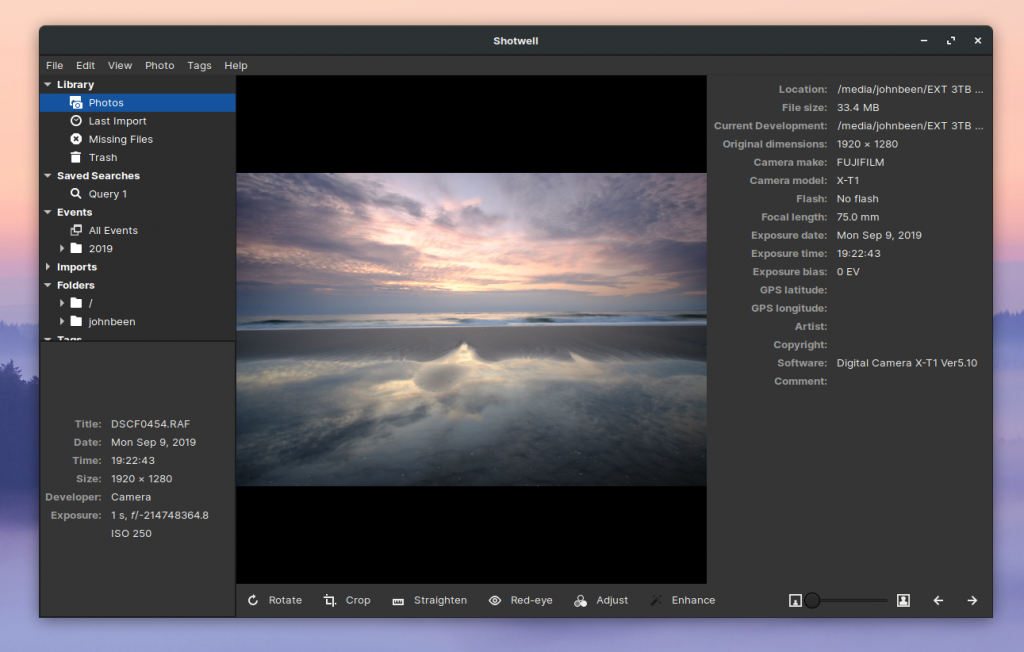The image size is (1024, 652).
Task: Click the zoom in large-photo icon
Action: 903,600
